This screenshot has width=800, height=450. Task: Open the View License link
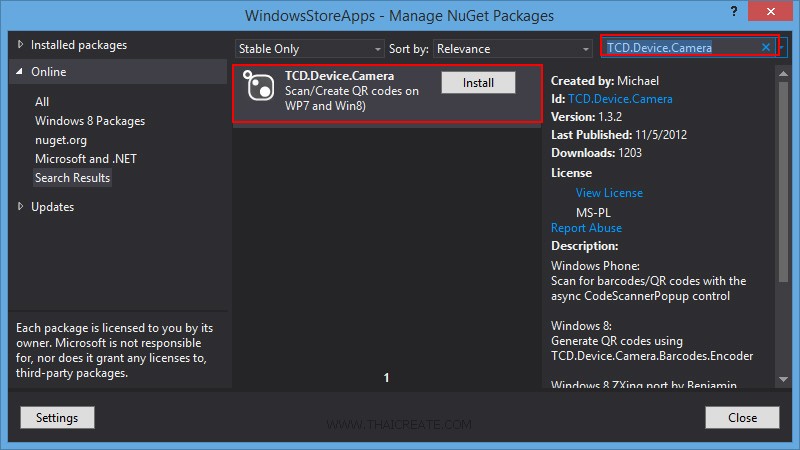[609, 193]
